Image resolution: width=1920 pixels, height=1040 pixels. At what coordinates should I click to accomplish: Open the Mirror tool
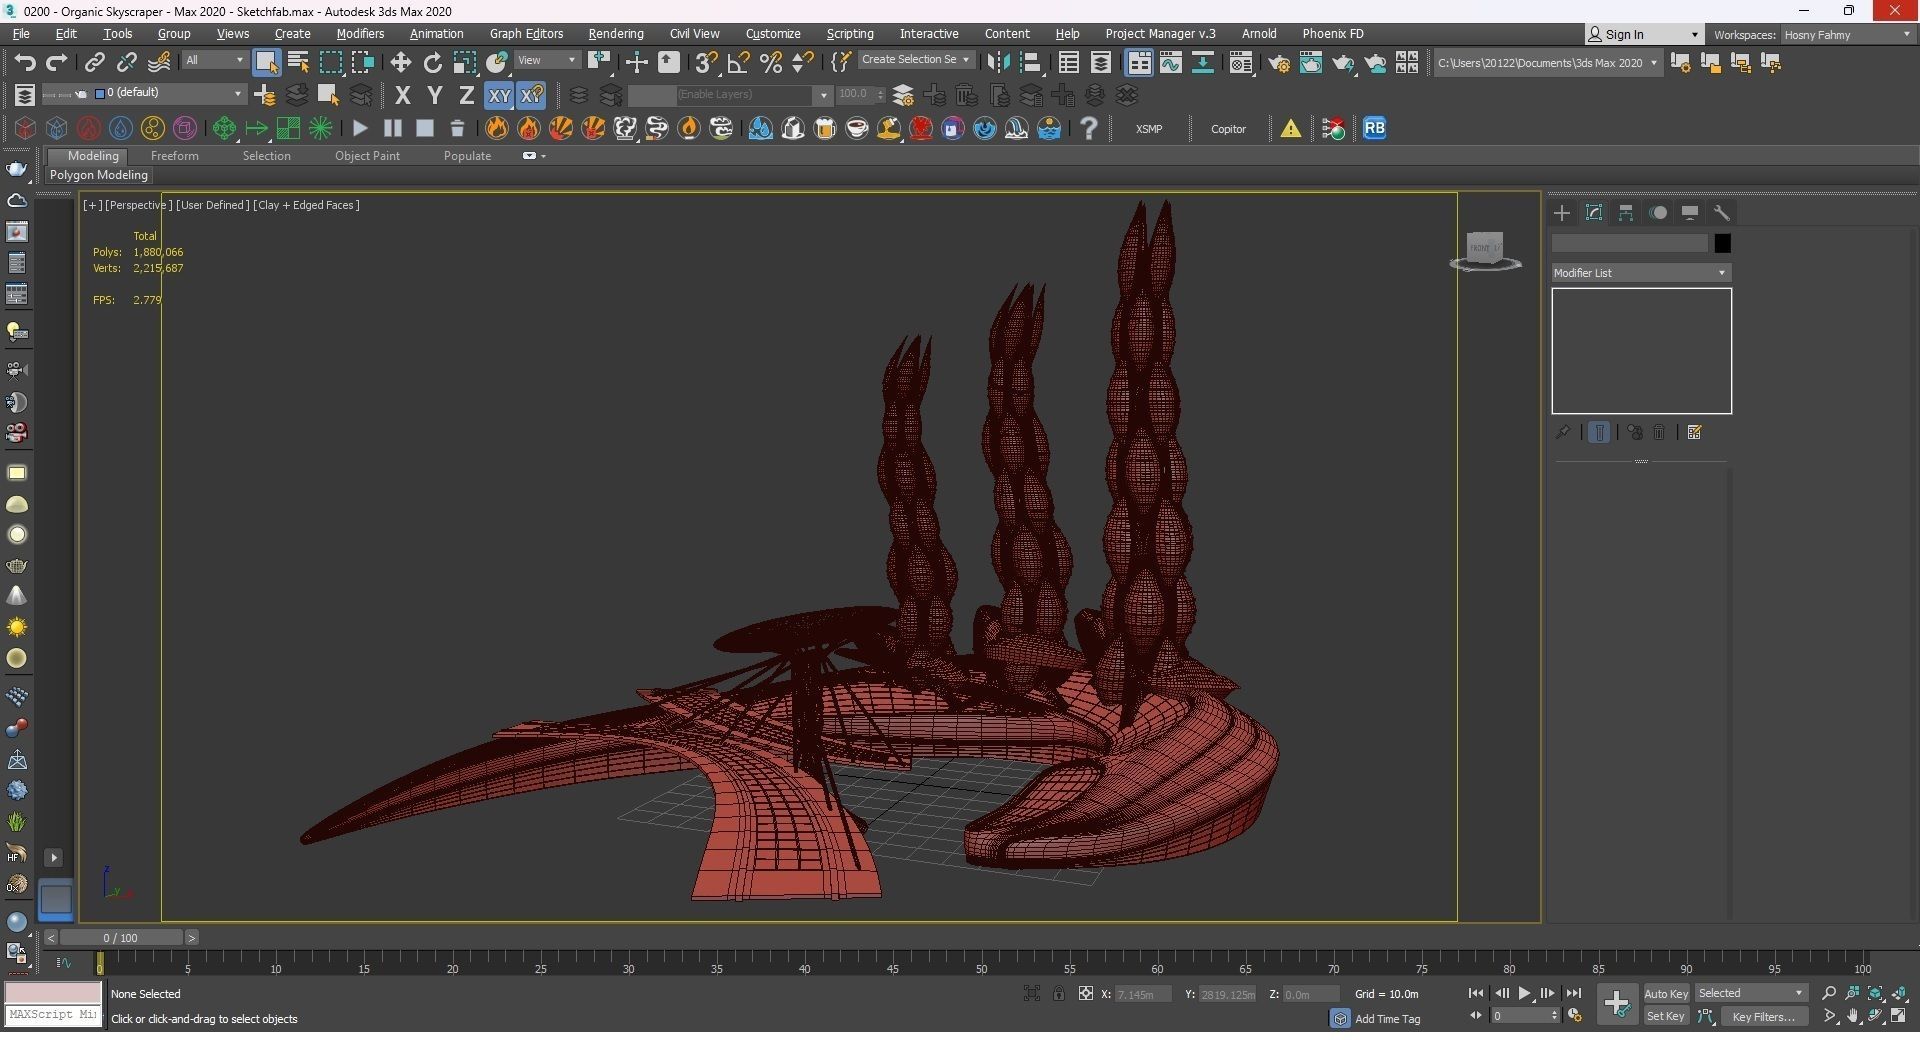click(x=997, y=63)
